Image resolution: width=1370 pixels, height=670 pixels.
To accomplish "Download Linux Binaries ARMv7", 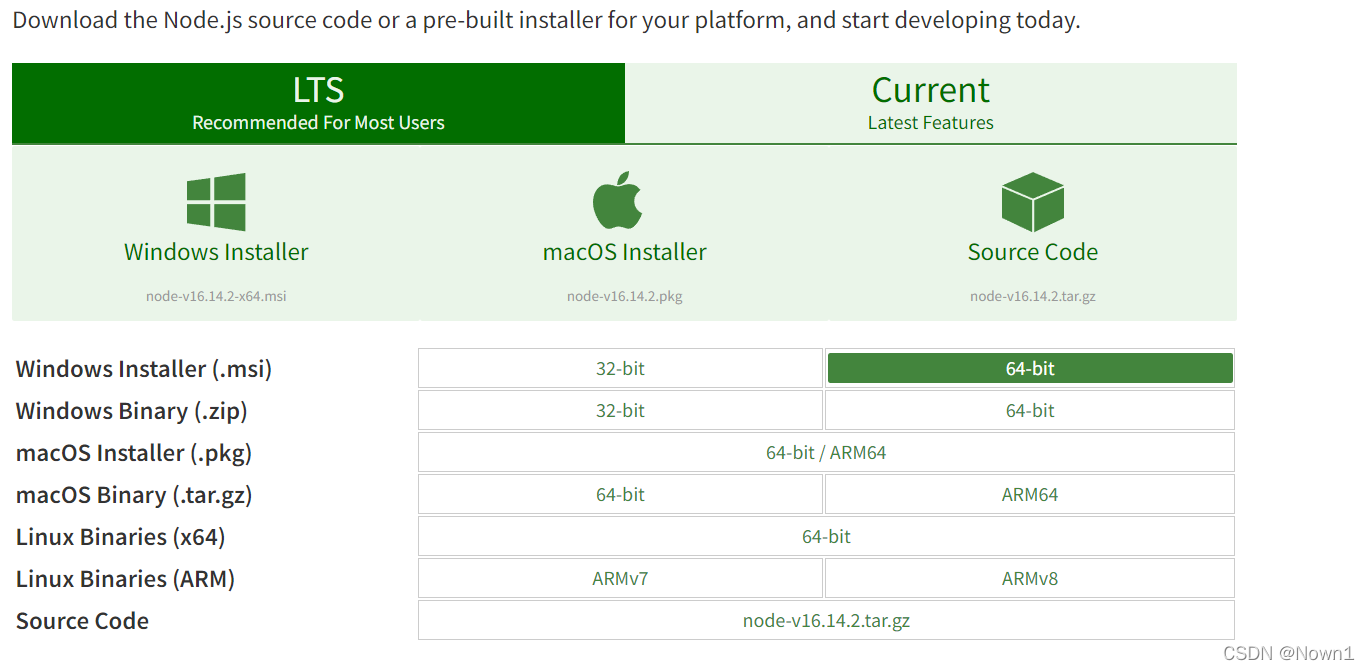I will click(x=620, y=578).
